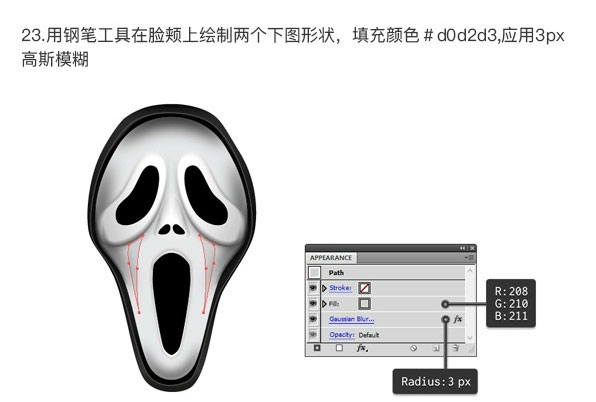Open the Gaussian Blur effect link

point(352,319)
